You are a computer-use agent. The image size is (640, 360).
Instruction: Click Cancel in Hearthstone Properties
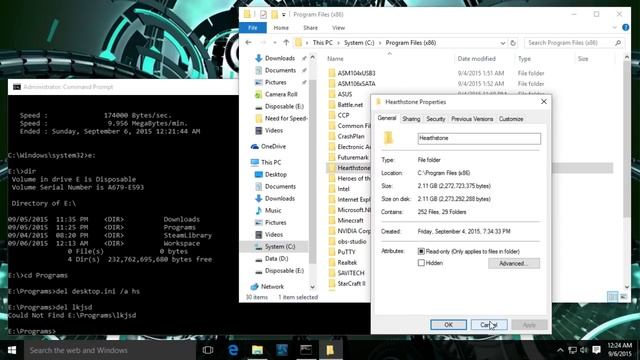click(489, 325)
